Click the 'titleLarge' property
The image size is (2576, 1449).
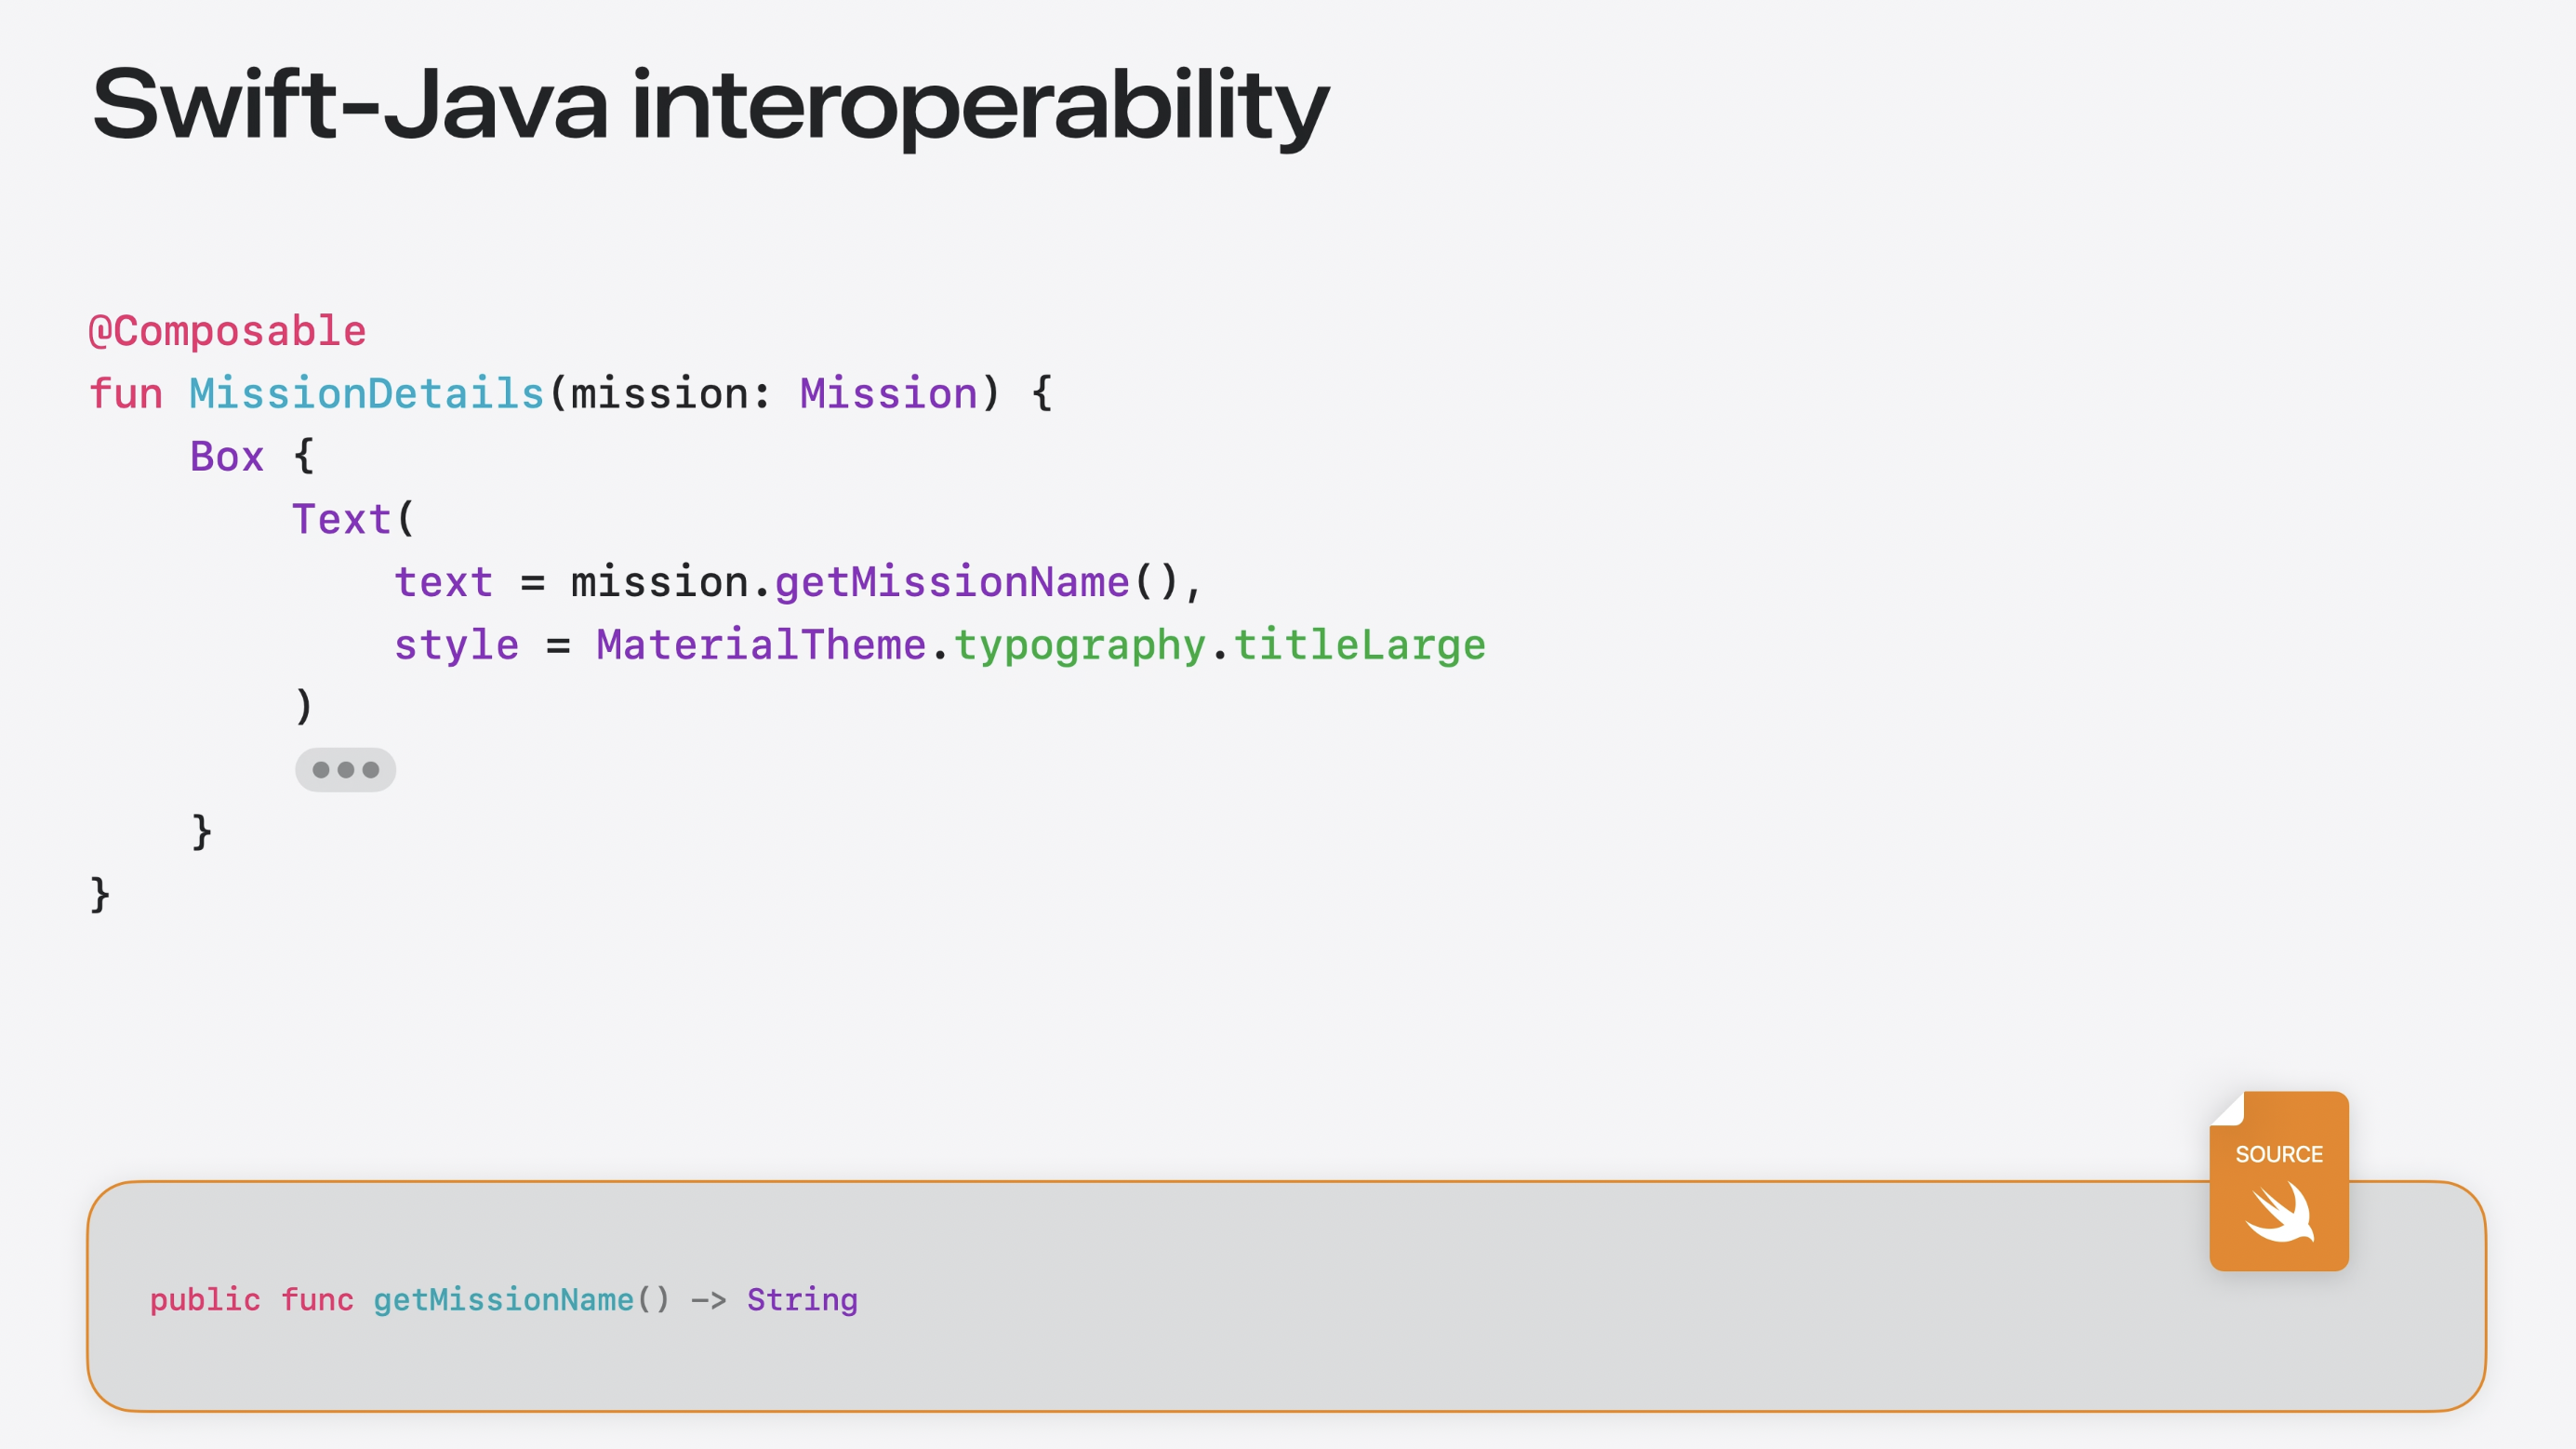(x=1360, y=647)
